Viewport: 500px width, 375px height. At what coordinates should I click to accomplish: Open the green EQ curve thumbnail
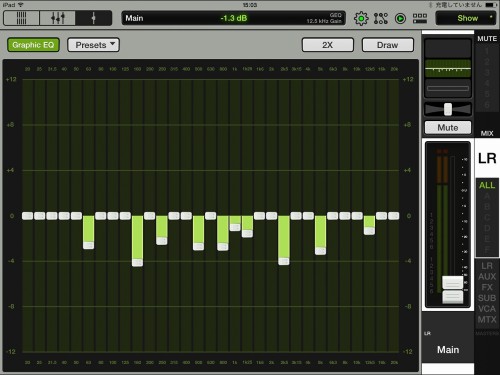click(x=448, y=68)
